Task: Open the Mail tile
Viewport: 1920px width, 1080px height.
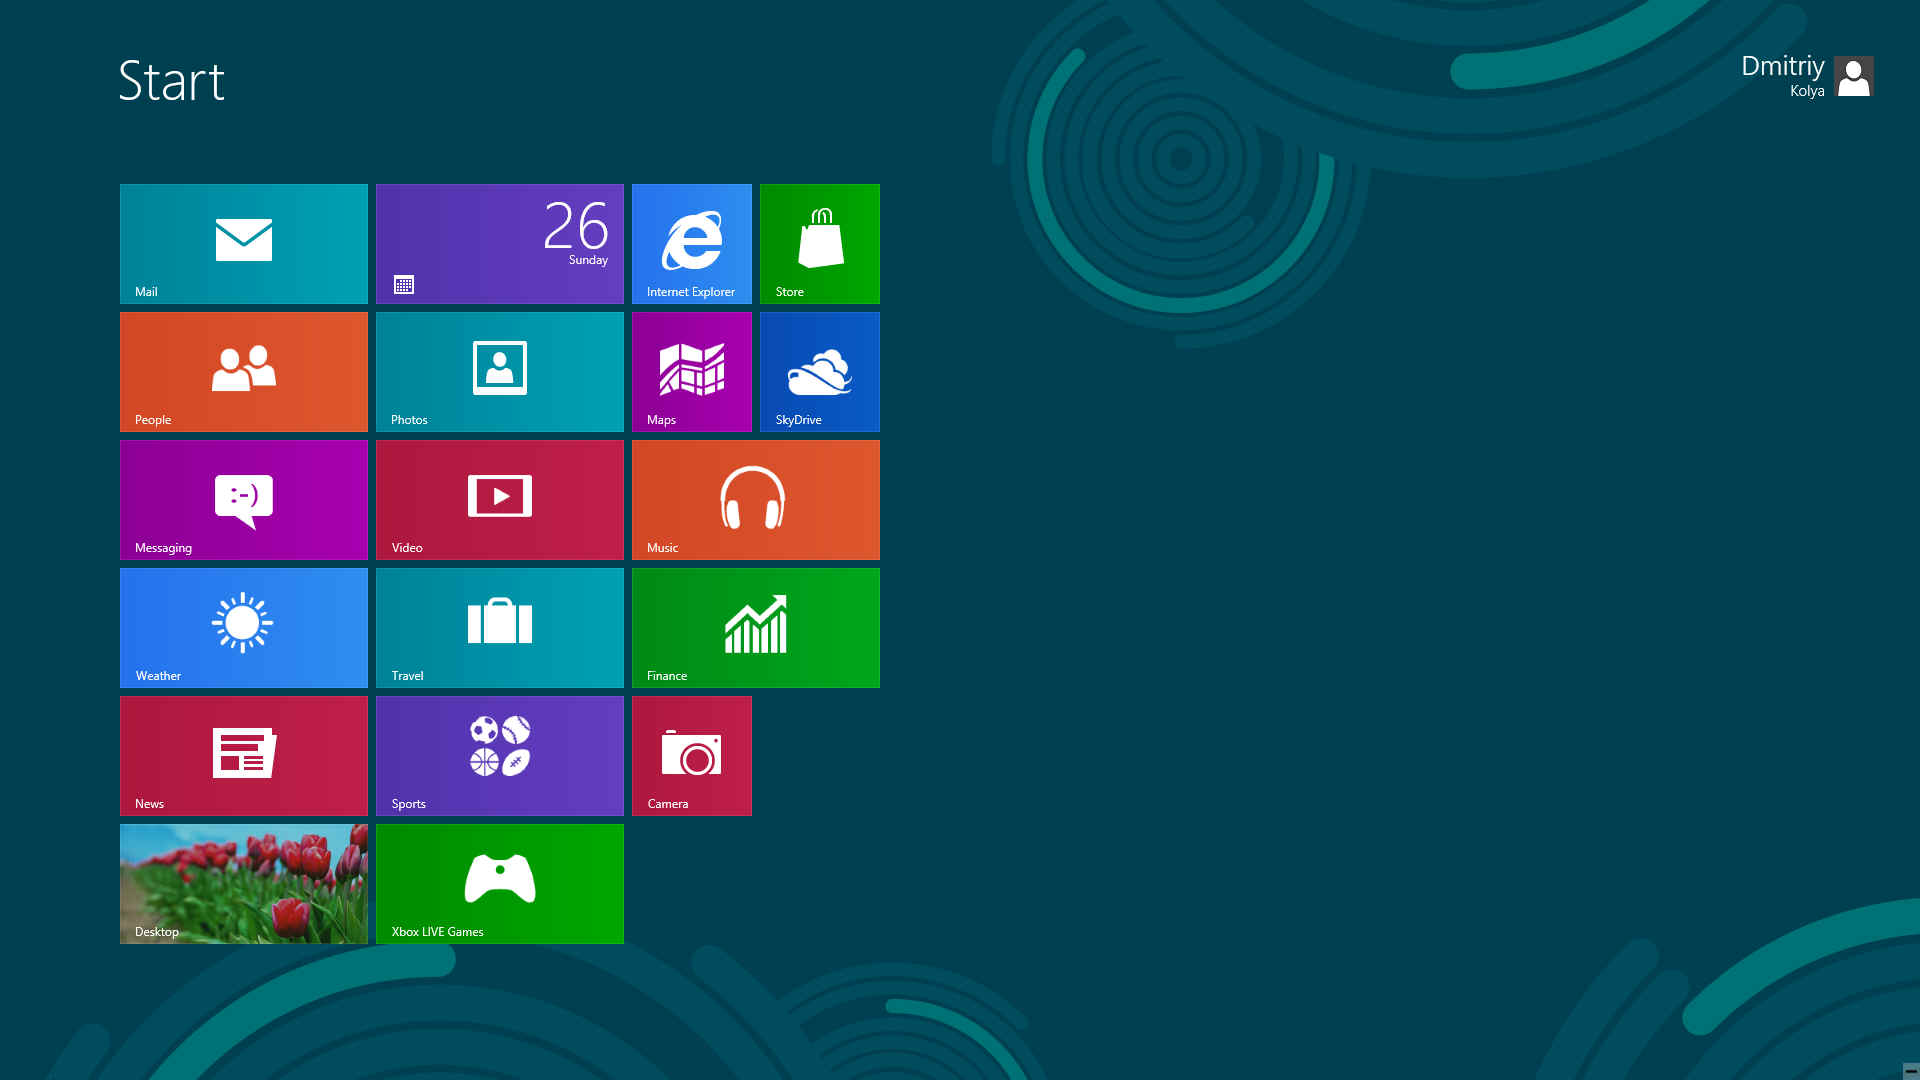Action: coord(244,244)
